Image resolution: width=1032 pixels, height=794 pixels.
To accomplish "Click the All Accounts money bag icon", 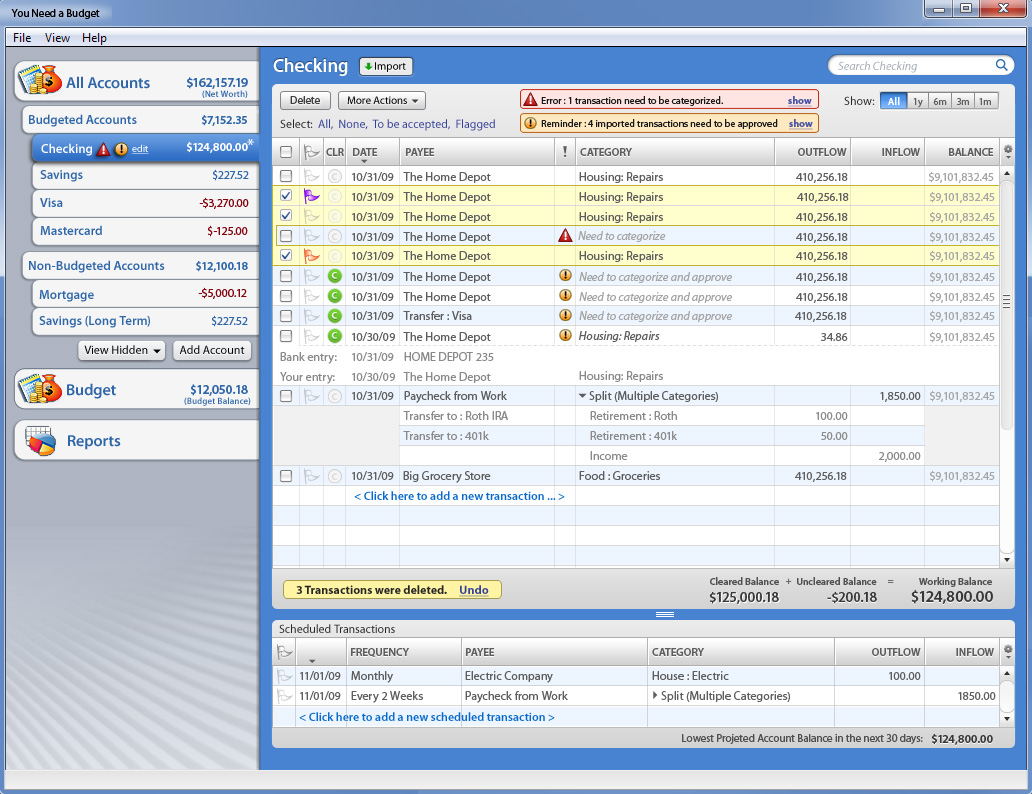I will pyautogui.click(x=39, y=80).
